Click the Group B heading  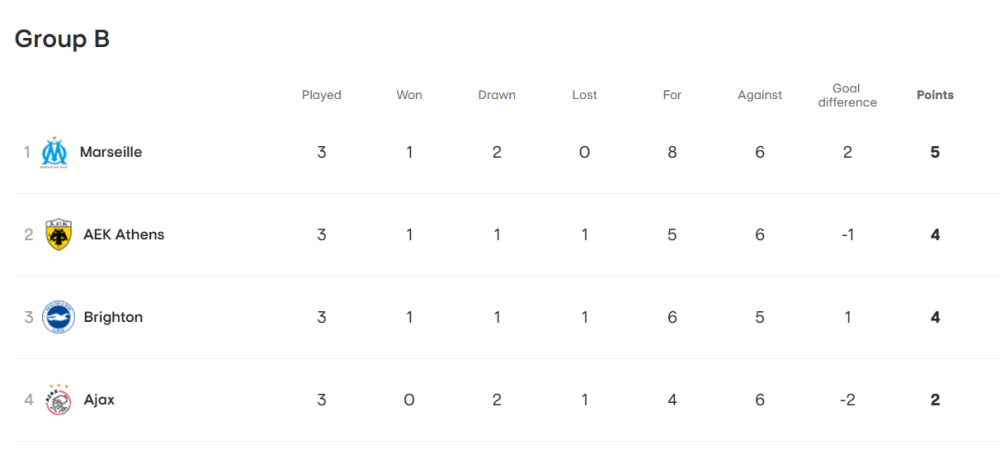tap(62, 39)
